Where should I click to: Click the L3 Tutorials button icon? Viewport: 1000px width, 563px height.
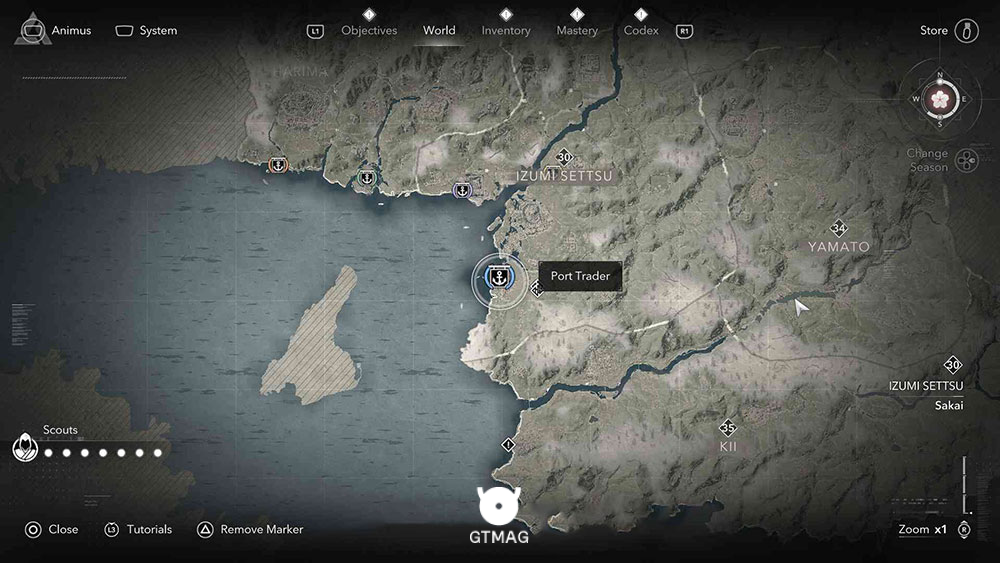point(112,529)
